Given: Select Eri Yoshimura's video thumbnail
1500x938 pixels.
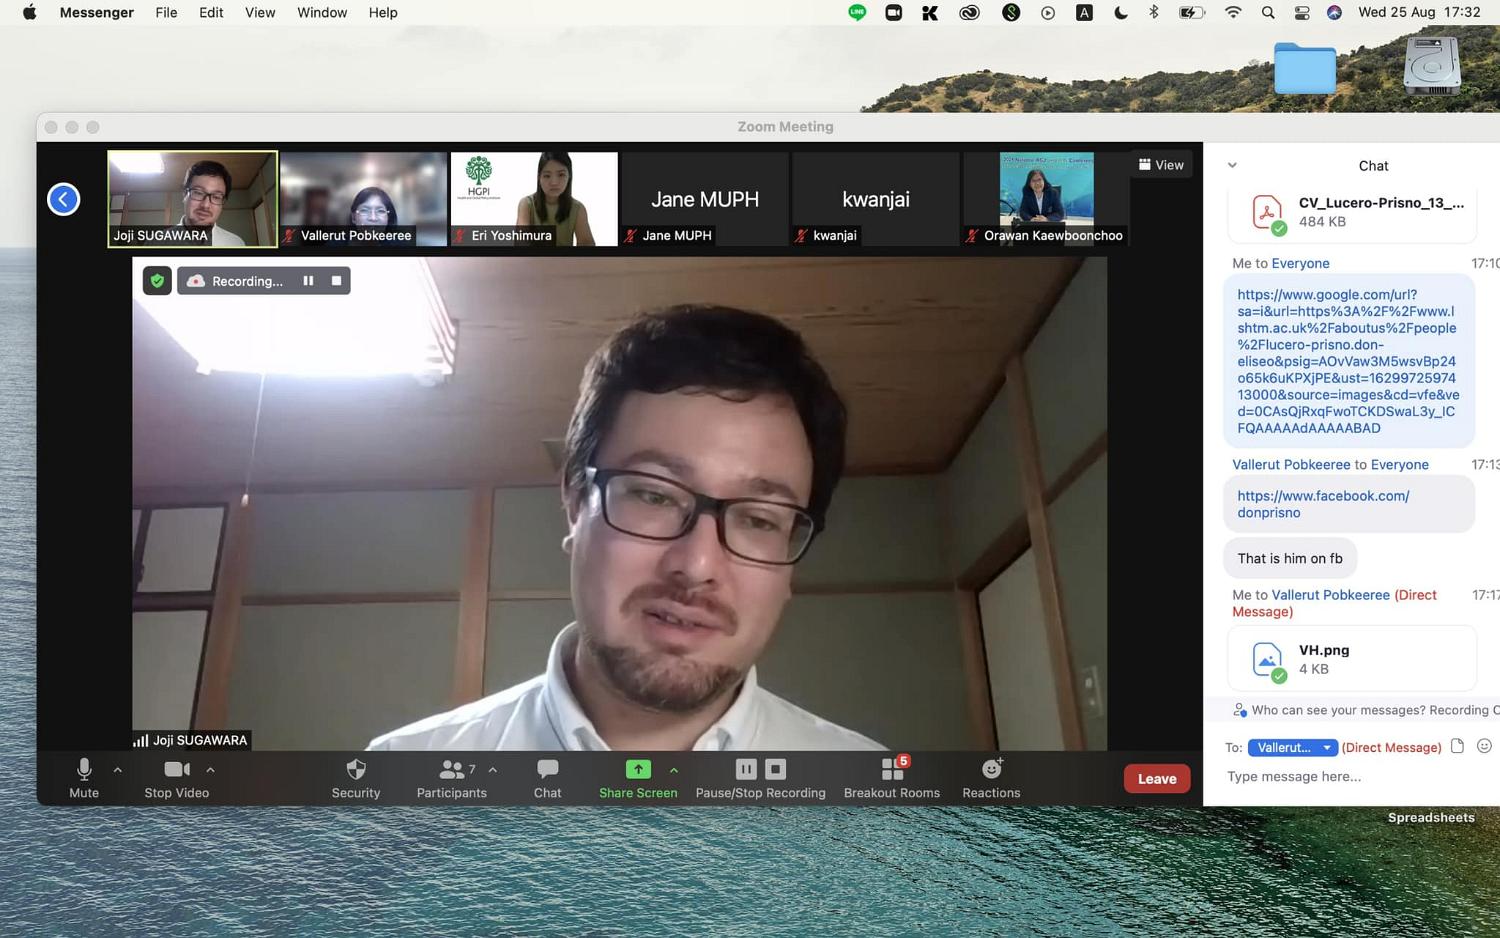Looking at the screenshot, I should [x=534, y=199].
